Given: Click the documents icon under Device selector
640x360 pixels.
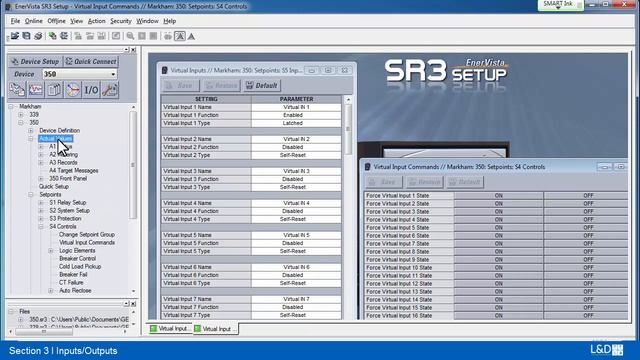Looking at the screenshot, I should (54, 89).
